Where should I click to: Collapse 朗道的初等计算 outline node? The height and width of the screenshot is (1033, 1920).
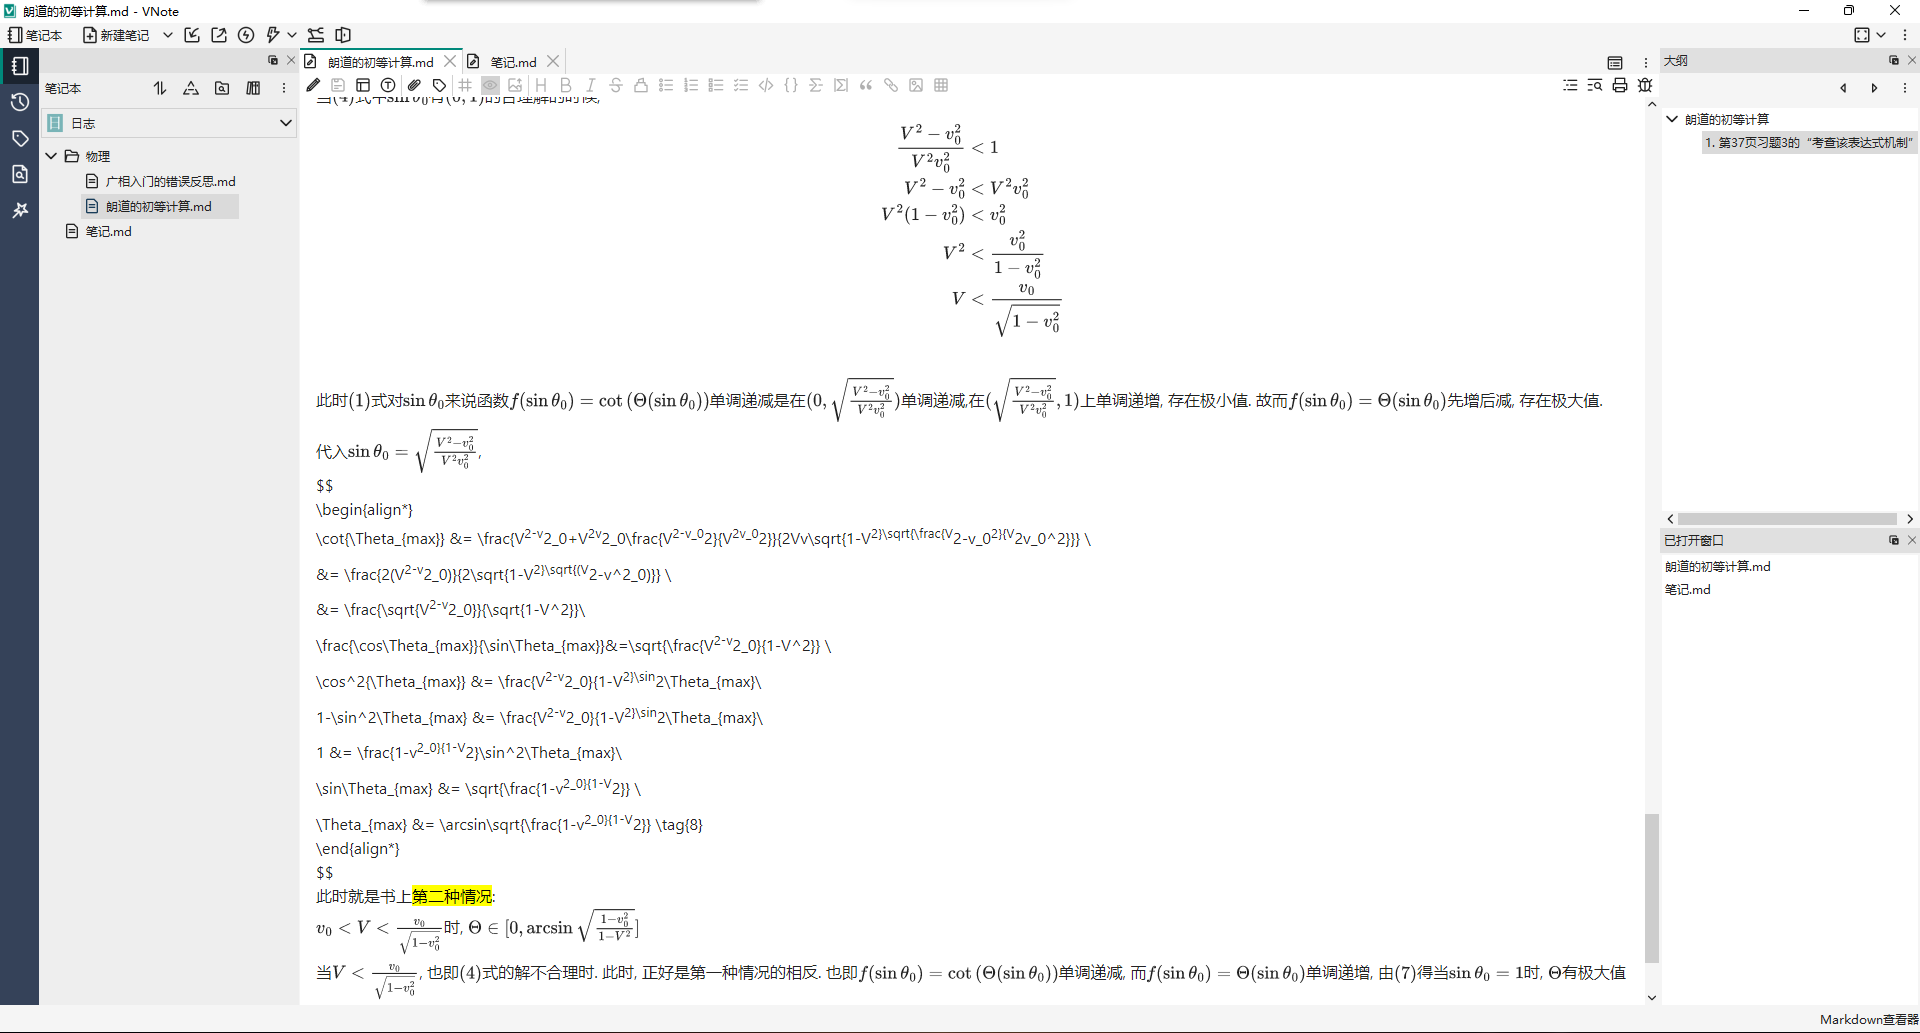click(x=1672, y=119)
